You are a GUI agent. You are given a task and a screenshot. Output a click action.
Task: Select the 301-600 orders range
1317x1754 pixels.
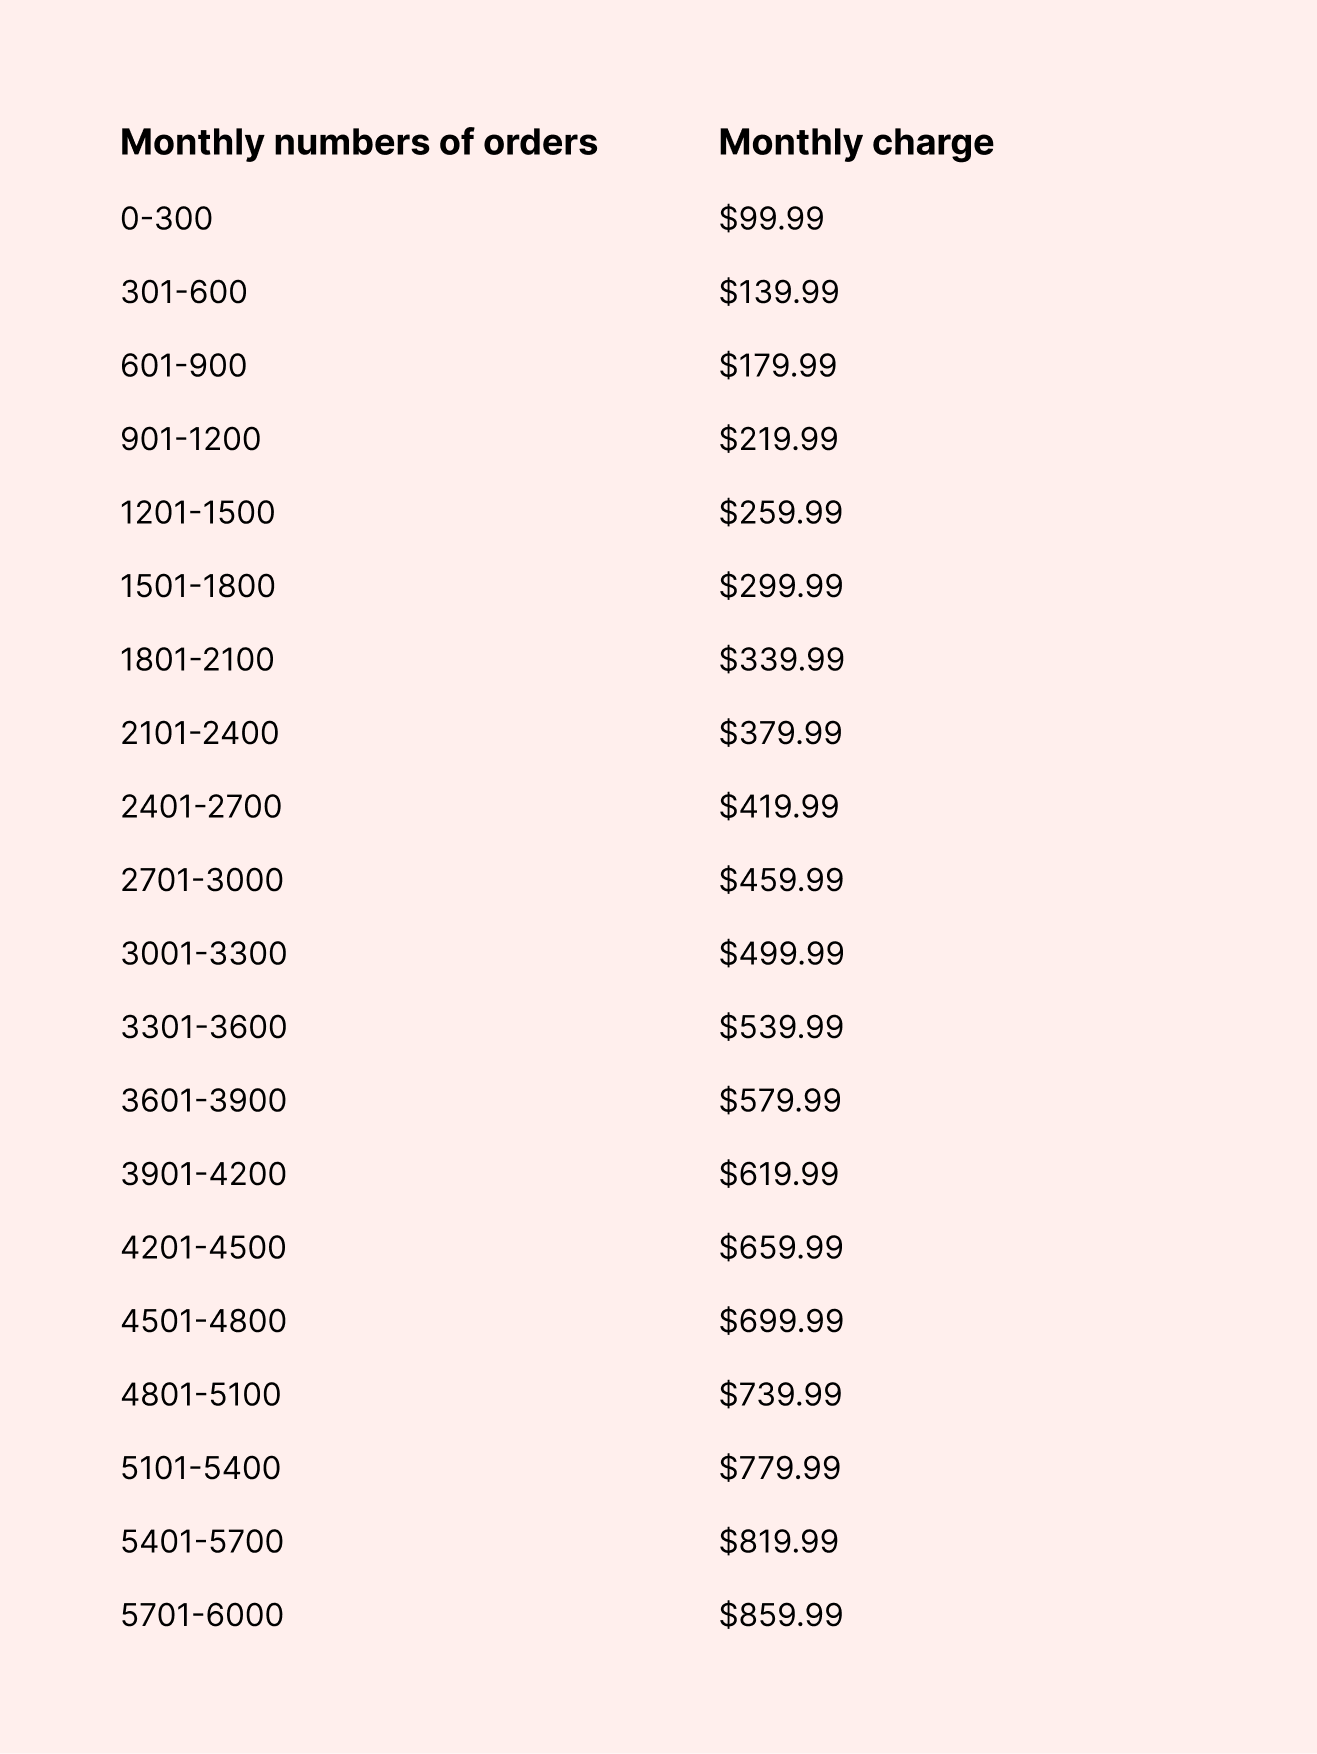click(x=183, y=292)
